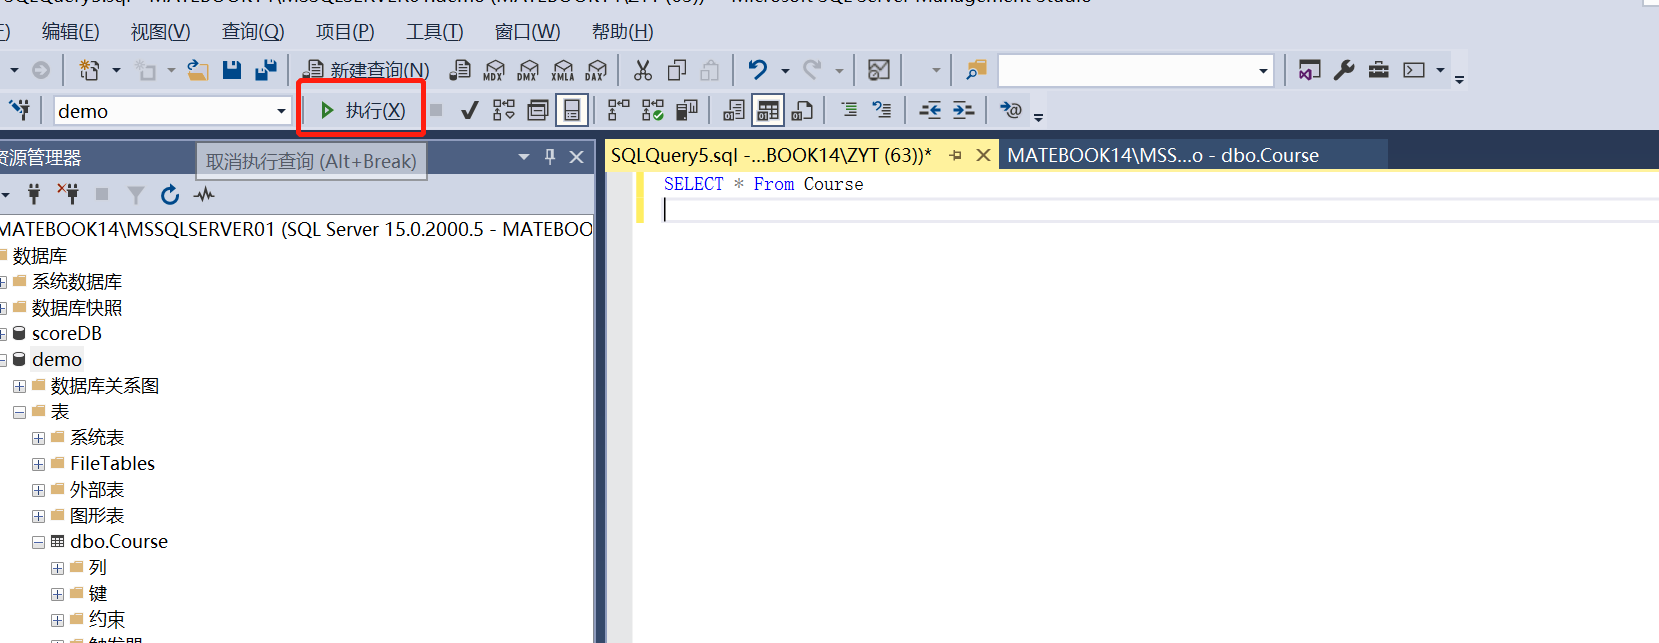1659x643 pixels.
Task: Run the query with the 执行(X) button
Action: click(x=362, y=110)
